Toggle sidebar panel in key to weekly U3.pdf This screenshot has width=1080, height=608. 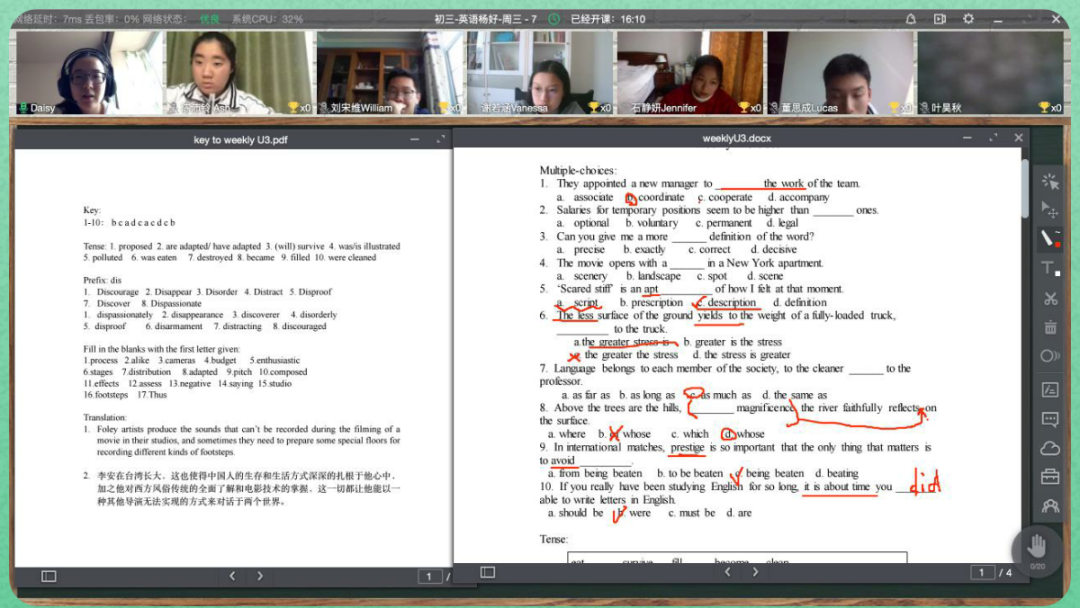coord(49,576)
